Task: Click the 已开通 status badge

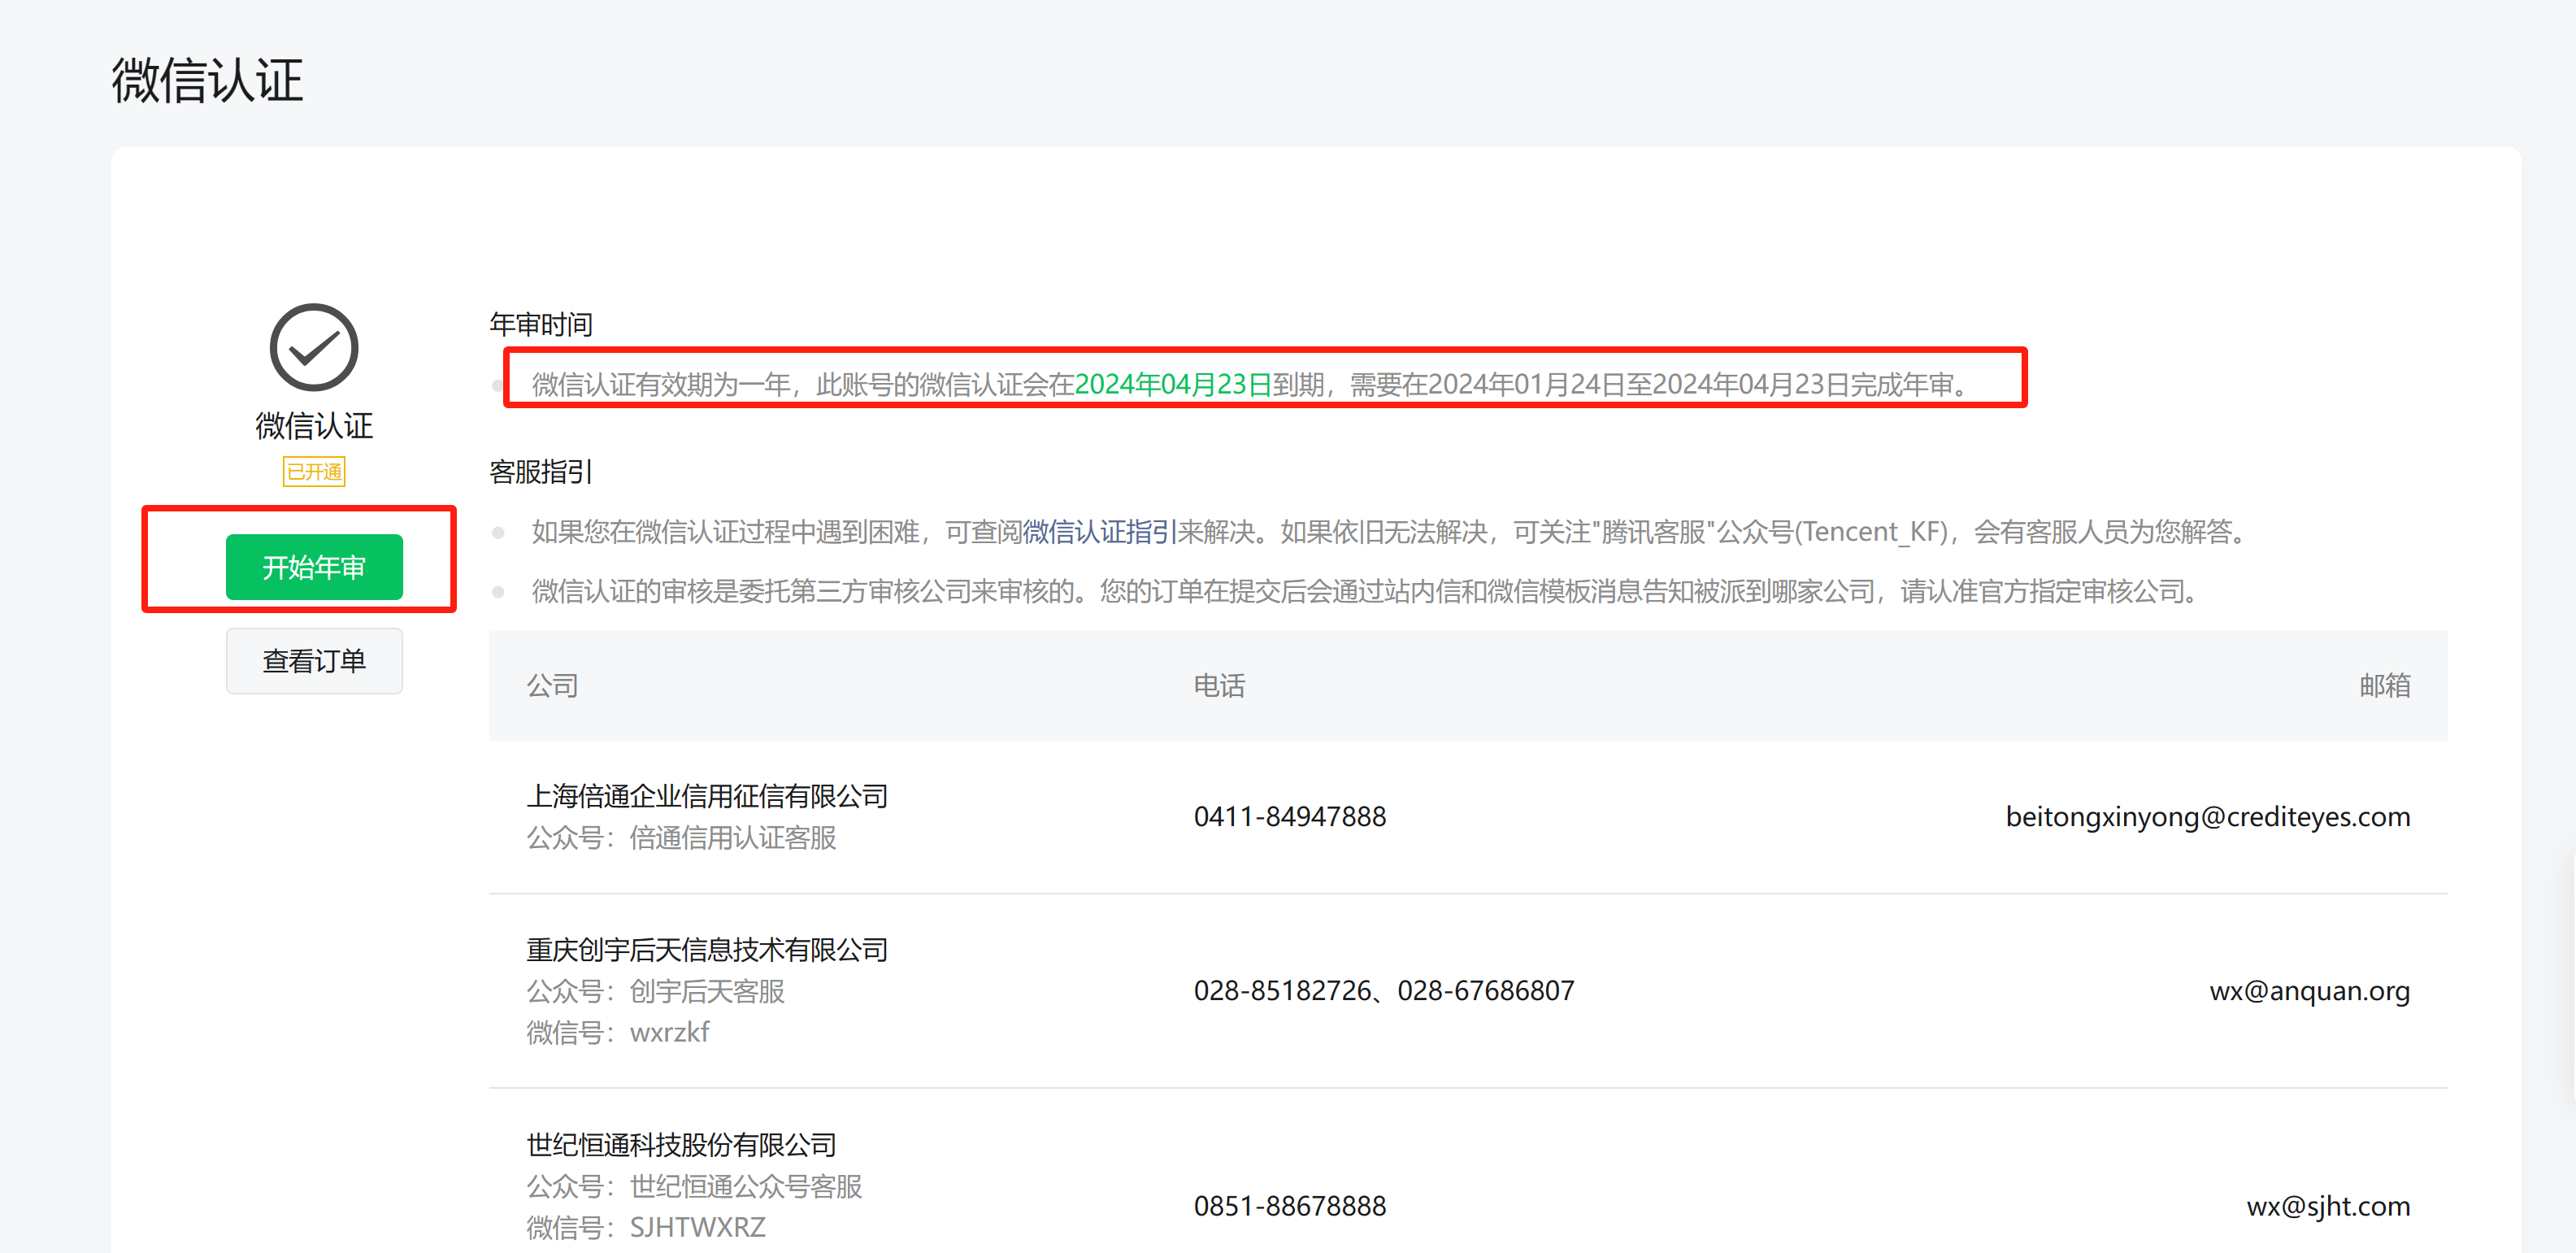Action: 313,472
